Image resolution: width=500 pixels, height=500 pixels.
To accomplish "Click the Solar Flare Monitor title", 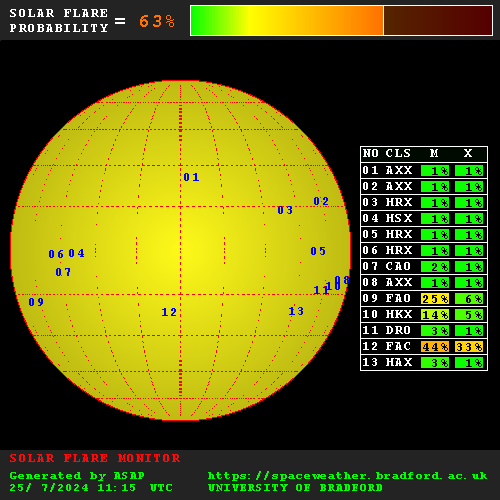I will point(95,458).
